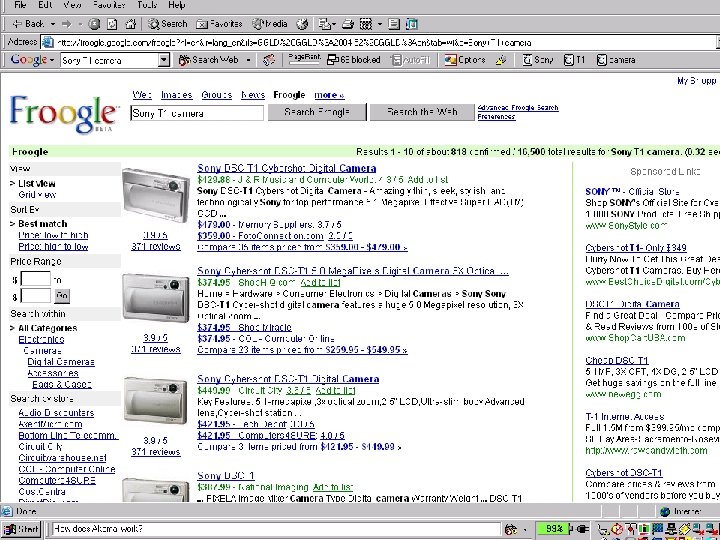Image resolution: width=720 pixels, height=540 pixels.
Task: Open the Search pane from the IE toolbar
Action: tap(168, 23)
